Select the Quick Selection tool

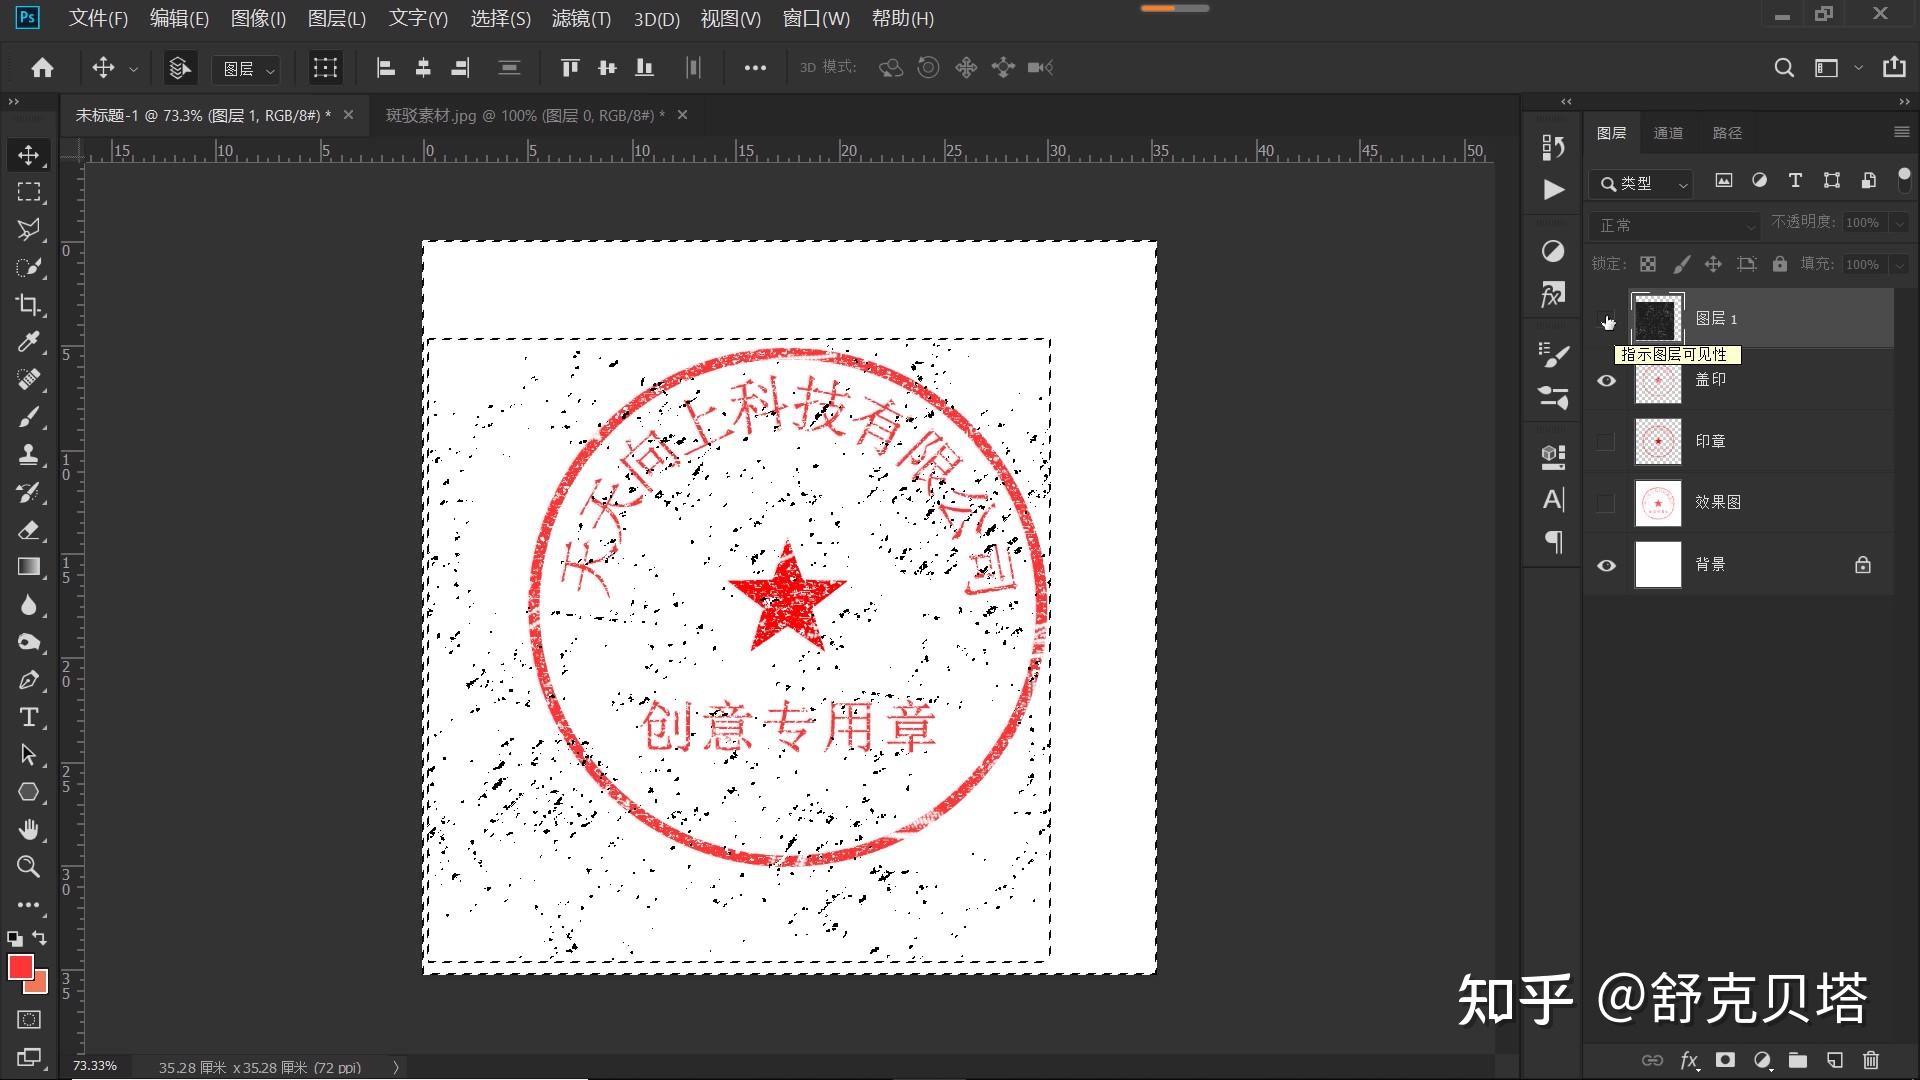coord(28,267)
